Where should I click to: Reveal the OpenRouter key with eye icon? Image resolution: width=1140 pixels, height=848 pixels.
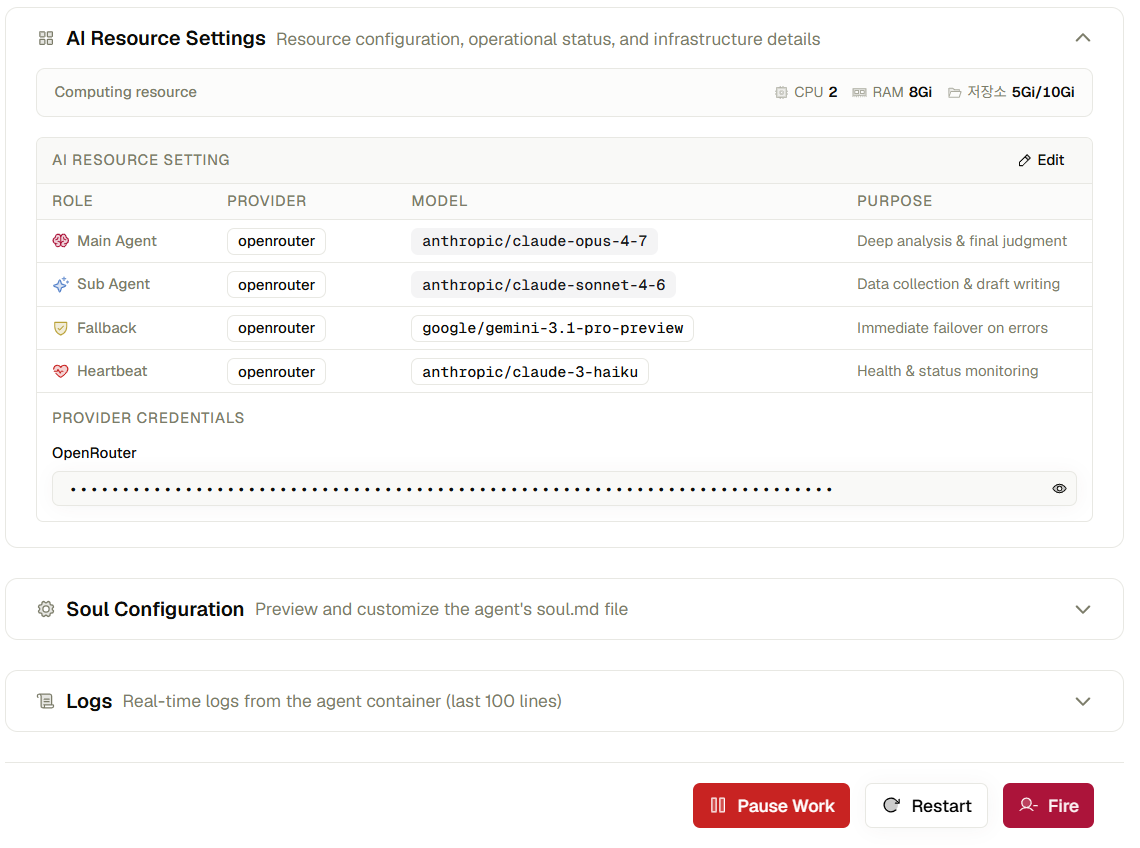1059,489
